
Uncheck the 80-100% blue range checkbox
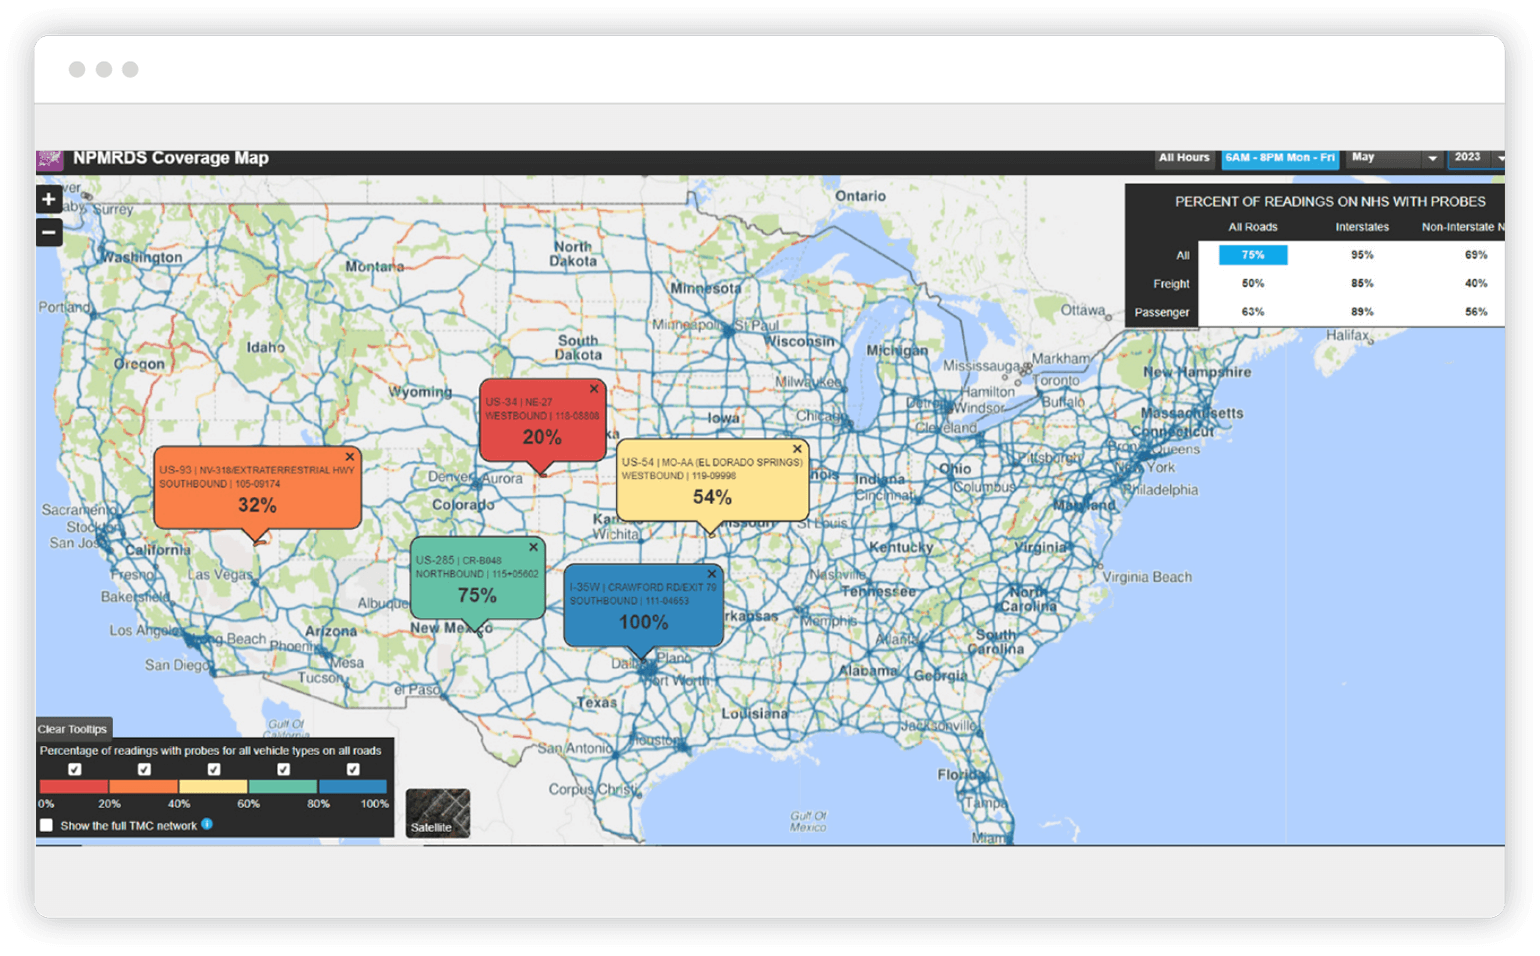[x=353, y=769]
